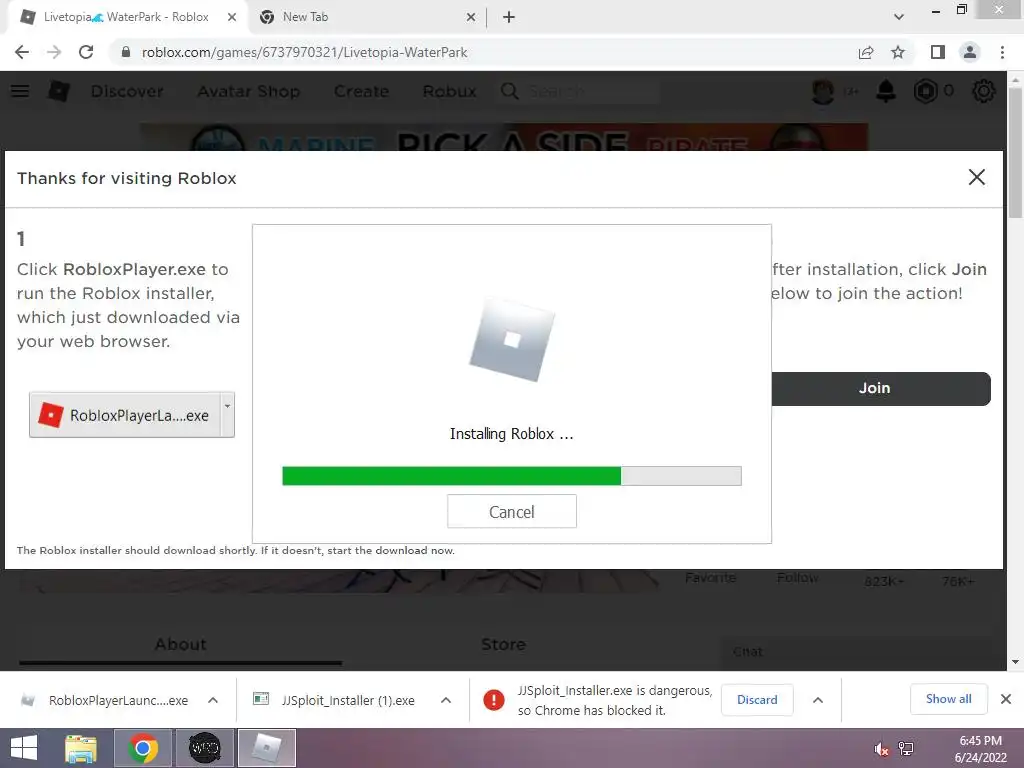This screenshot has height=768, width=1024.
Task: Cancel the Roblox installation
Action: tap(511, 511)
